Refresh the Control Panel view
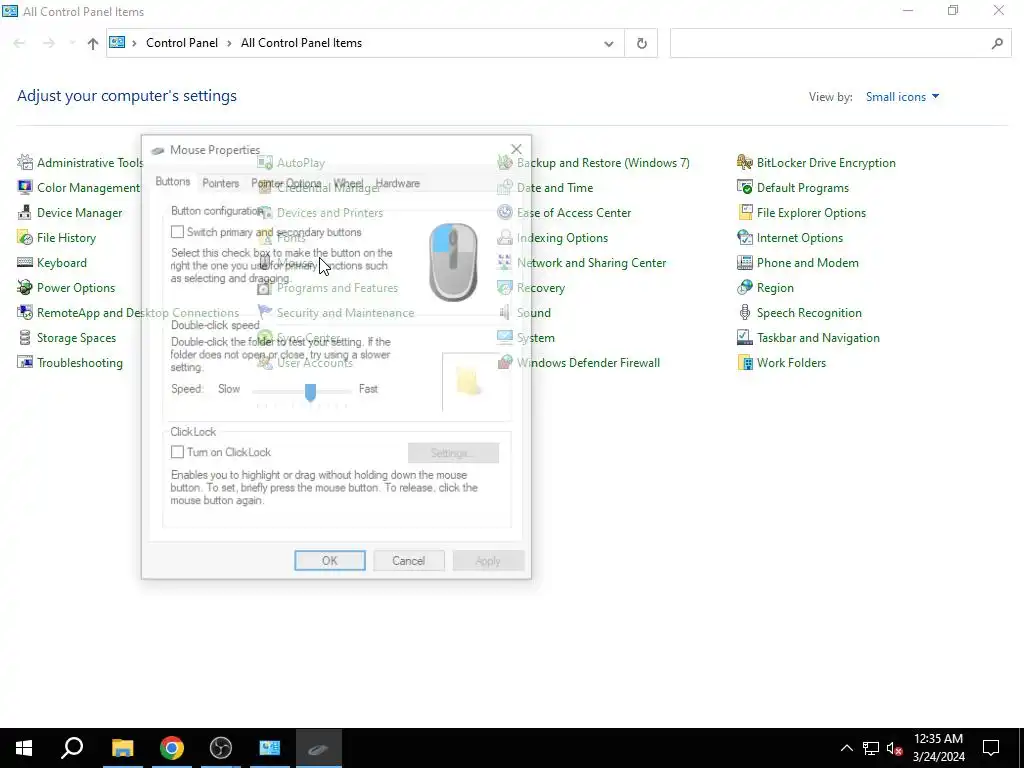The width and height of the screenshot is (1024, 768). pyautogui.click(x=641, y=43)
